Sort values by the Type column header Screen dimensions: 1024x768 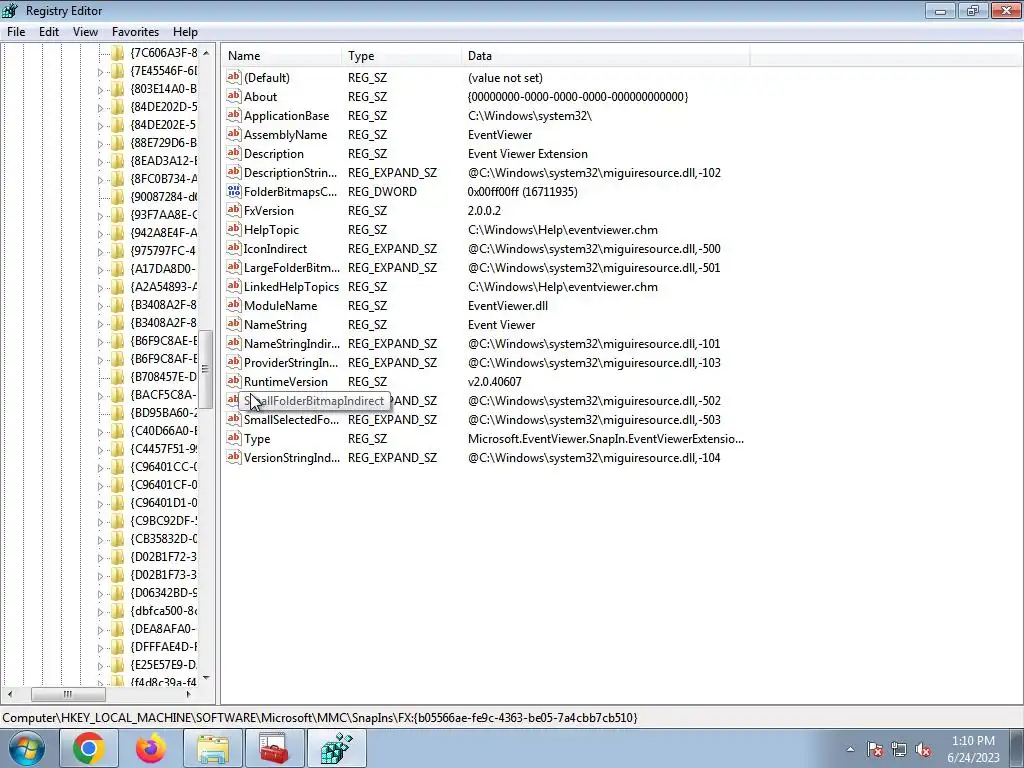click(x=401, y=56)
